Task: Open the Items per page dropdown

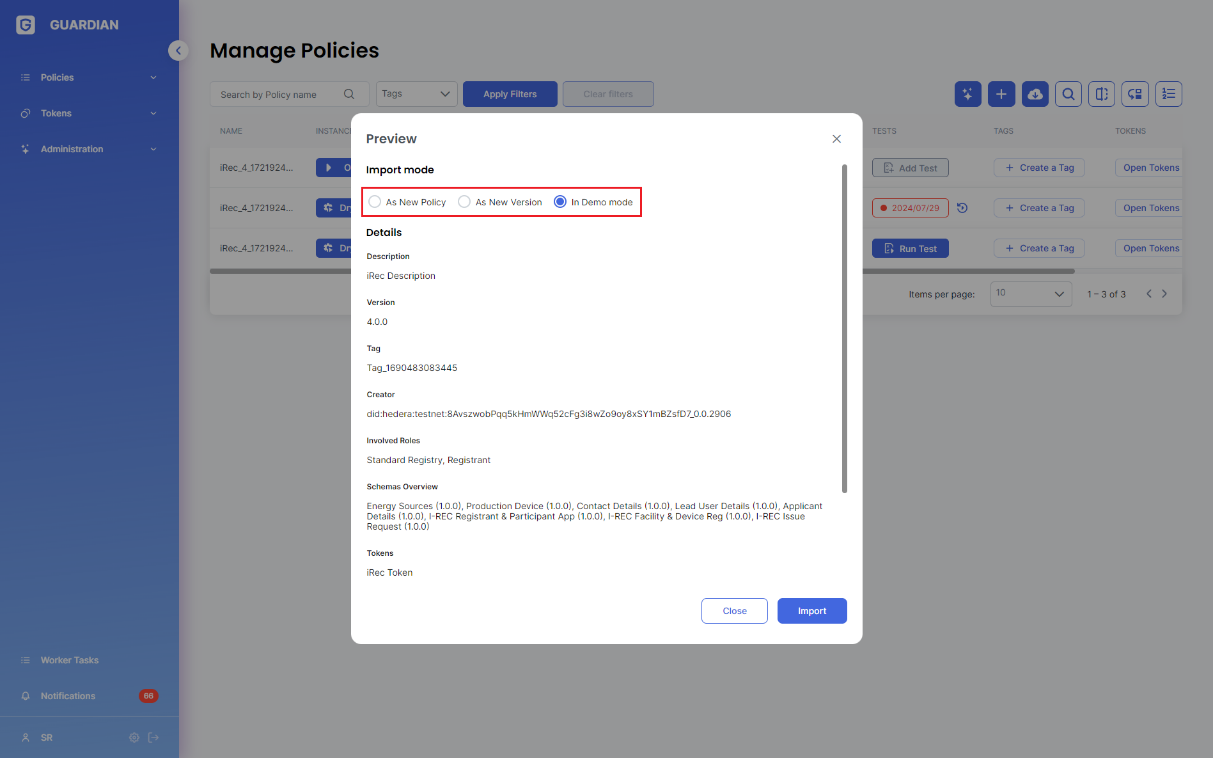Action: point(1030,294)
